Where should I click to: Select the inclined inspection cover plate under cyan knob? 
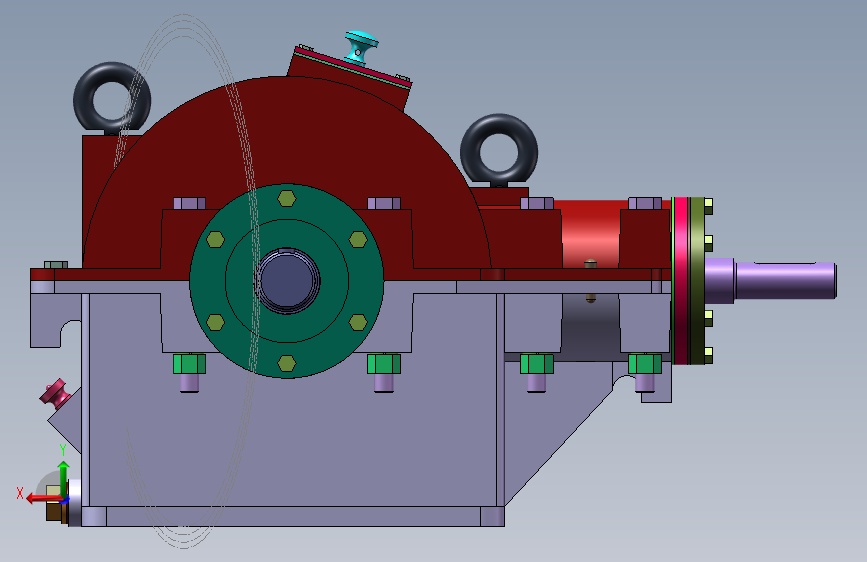352,69
